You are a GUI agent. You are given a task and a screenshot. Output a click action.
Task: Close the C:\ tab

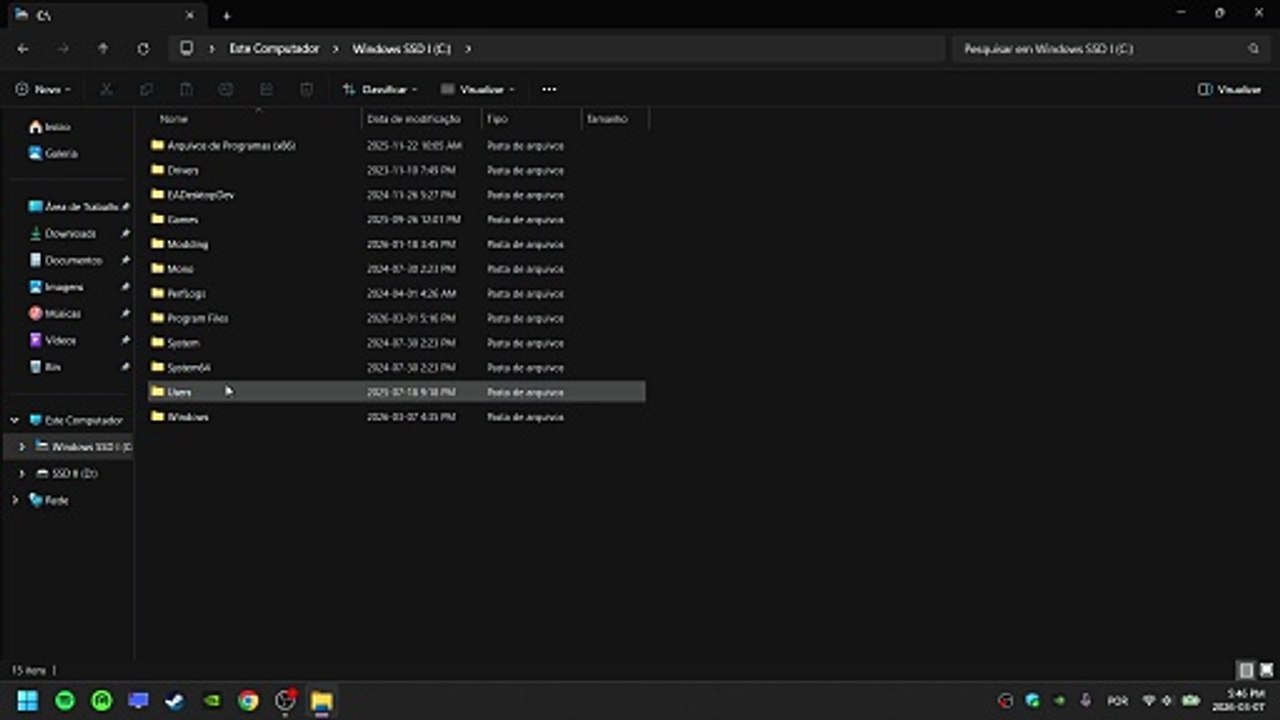(190, 15)
